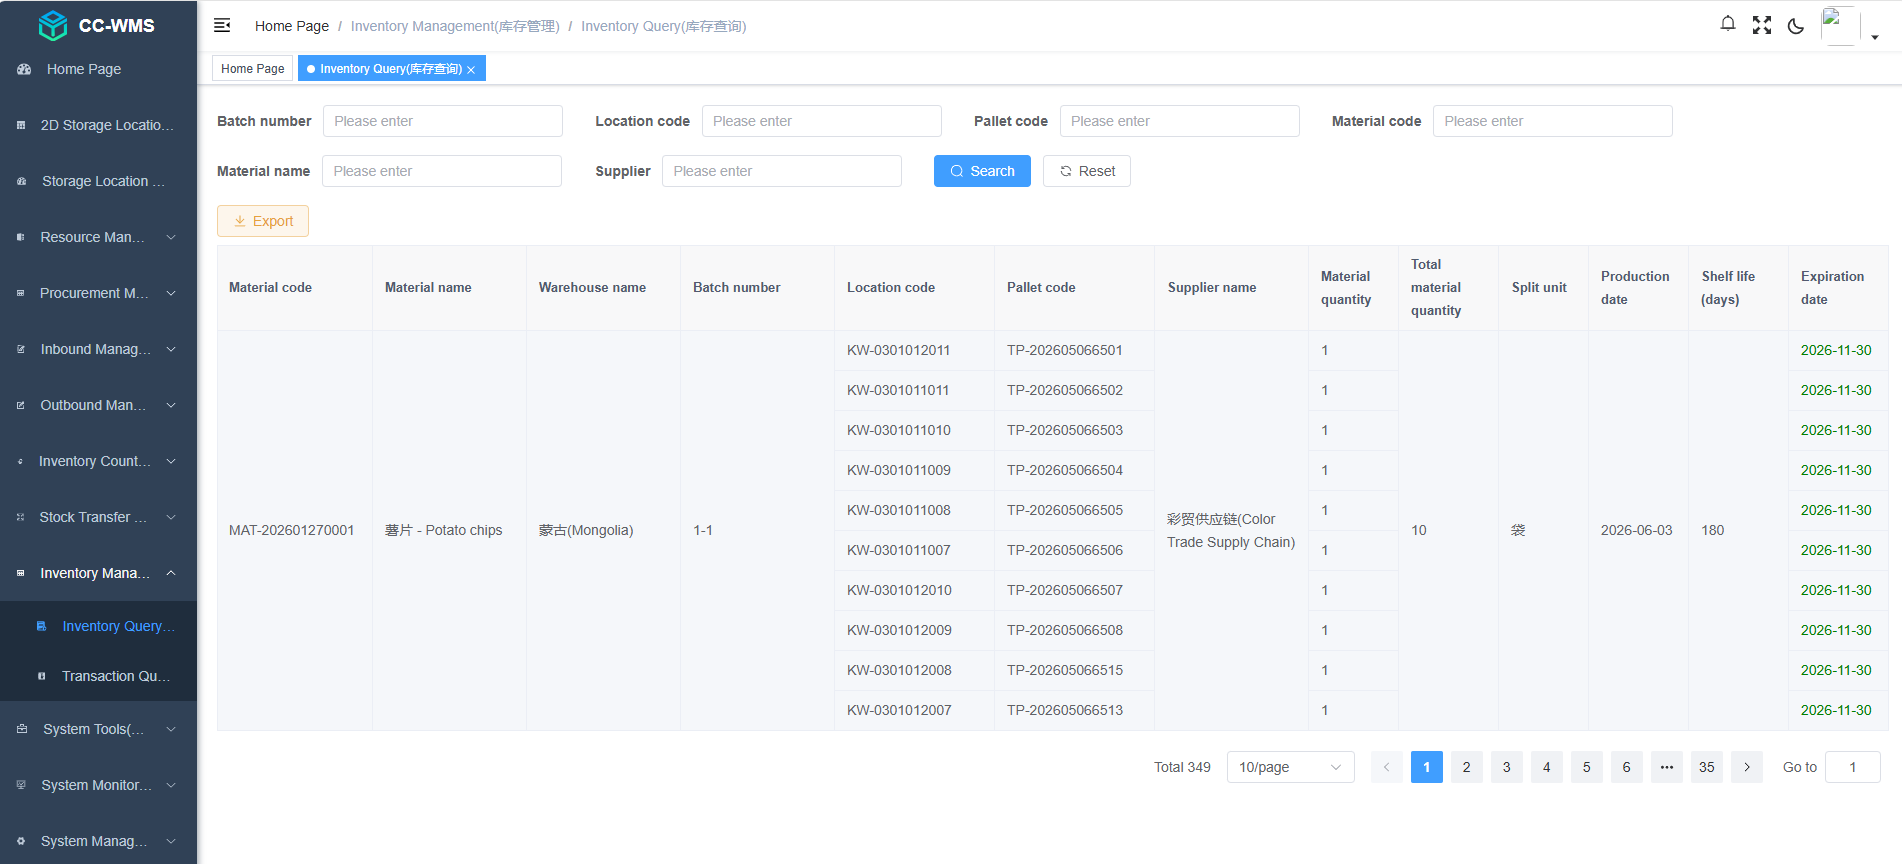Open Inventory Query in the sidebar
The image size is (1902, 864).
click(98, 626)
